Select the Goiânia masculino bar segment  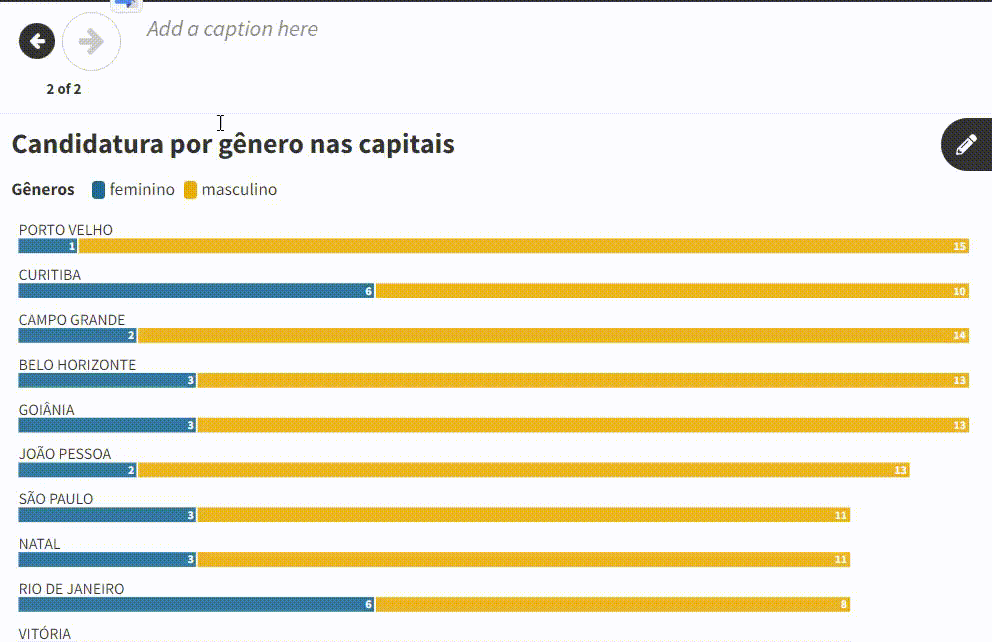(583, 425)
